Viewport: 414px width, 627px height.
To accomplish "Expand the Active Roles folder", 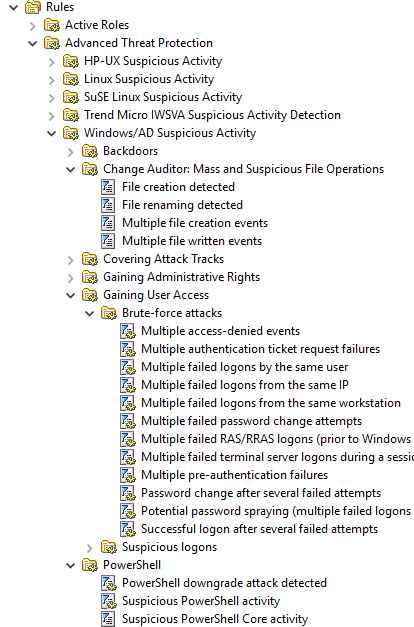I will pyautogui.click(x=33, y=26).
